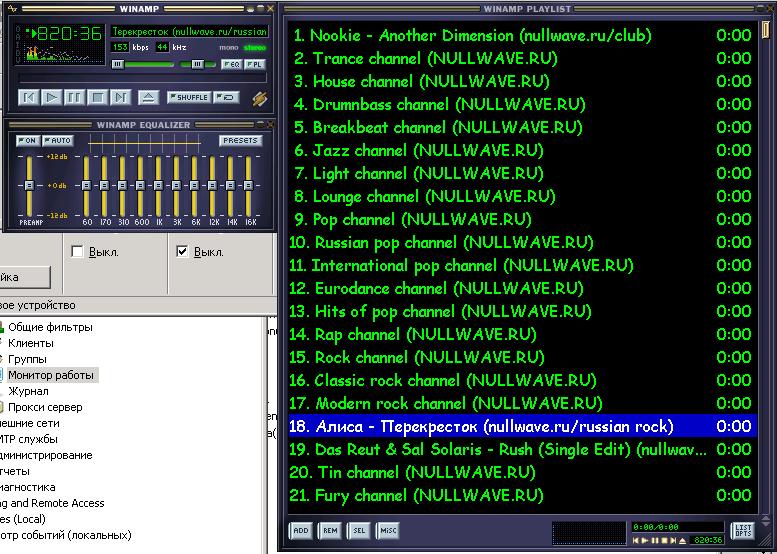Screen dimensions: 777x554
Task: Click the volume slider handle
Action: tap(118, 64)
